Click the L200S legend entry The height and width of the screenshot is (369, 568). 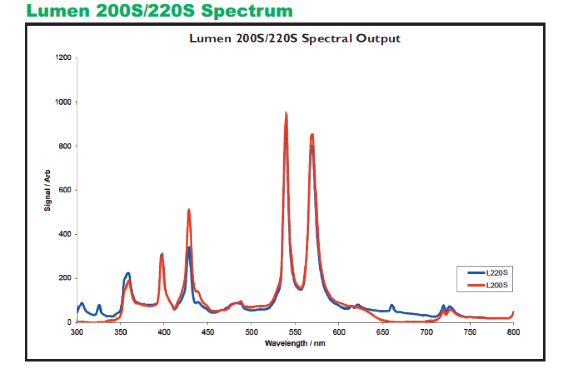pyautogui.click(x=488, y=285)
